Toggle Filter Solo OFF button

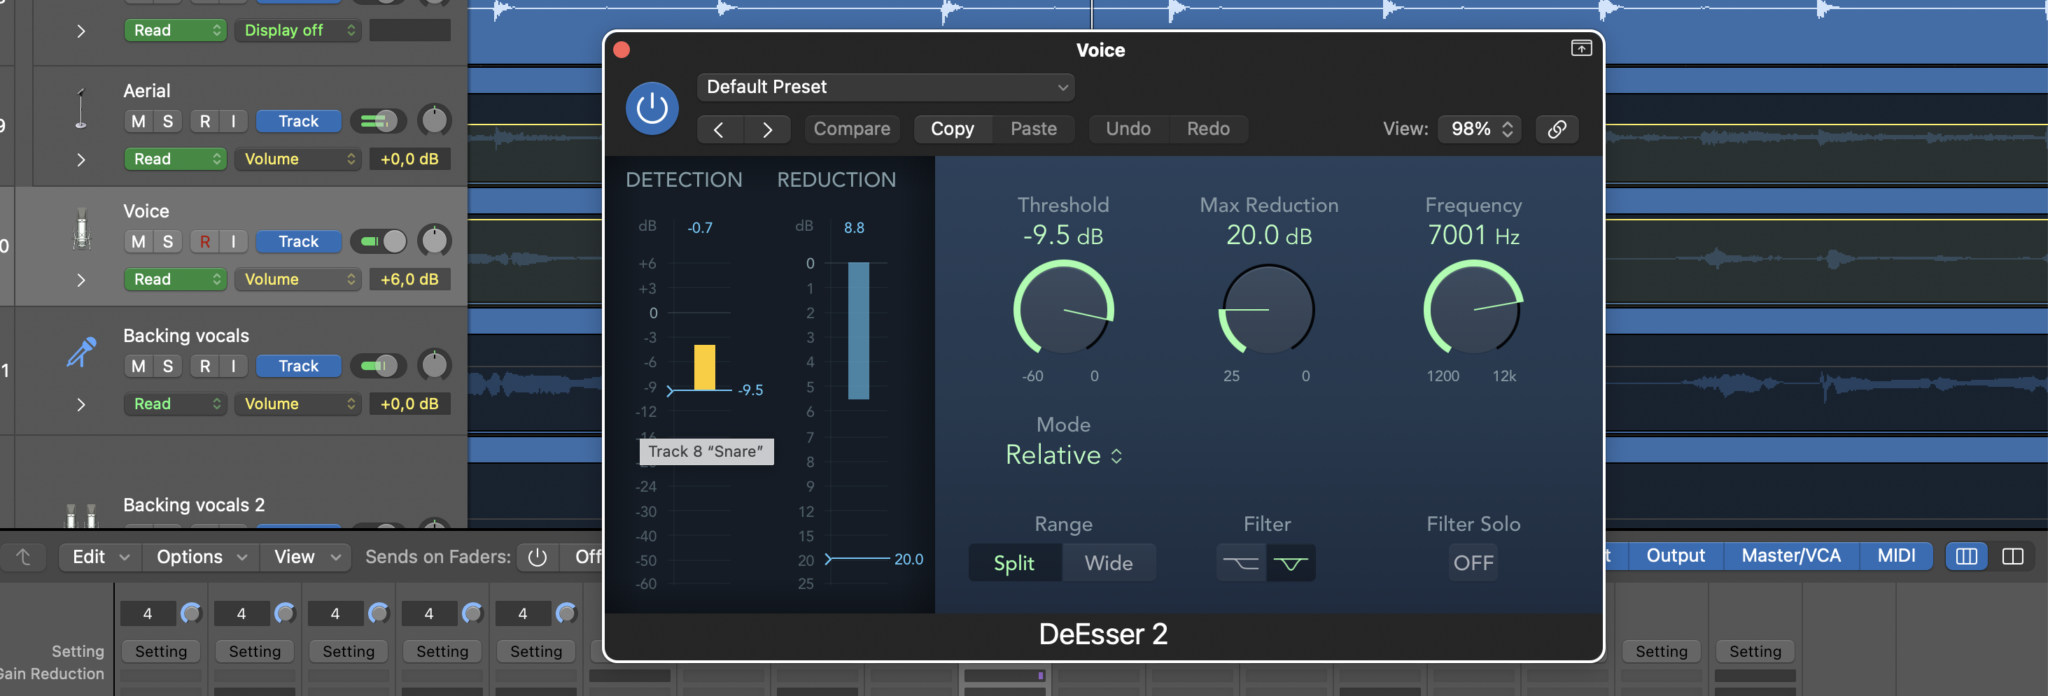point(1473,563)
